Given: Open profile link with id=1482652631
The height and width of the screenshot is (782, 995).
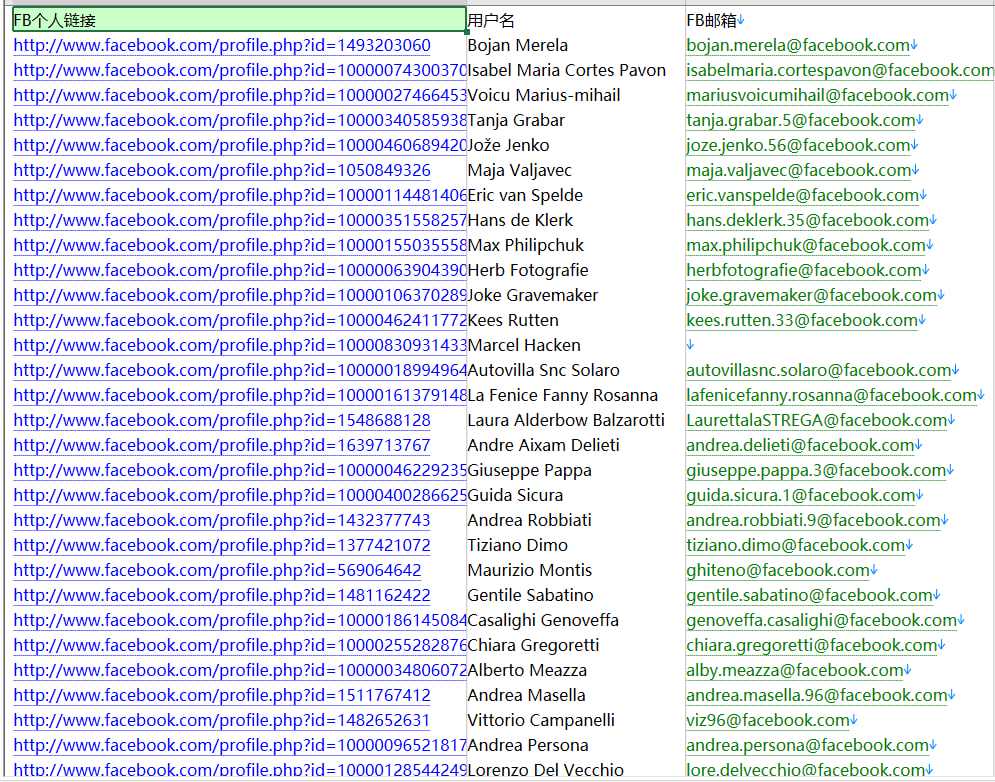Looking at the screenshot, I should point(222,720).
